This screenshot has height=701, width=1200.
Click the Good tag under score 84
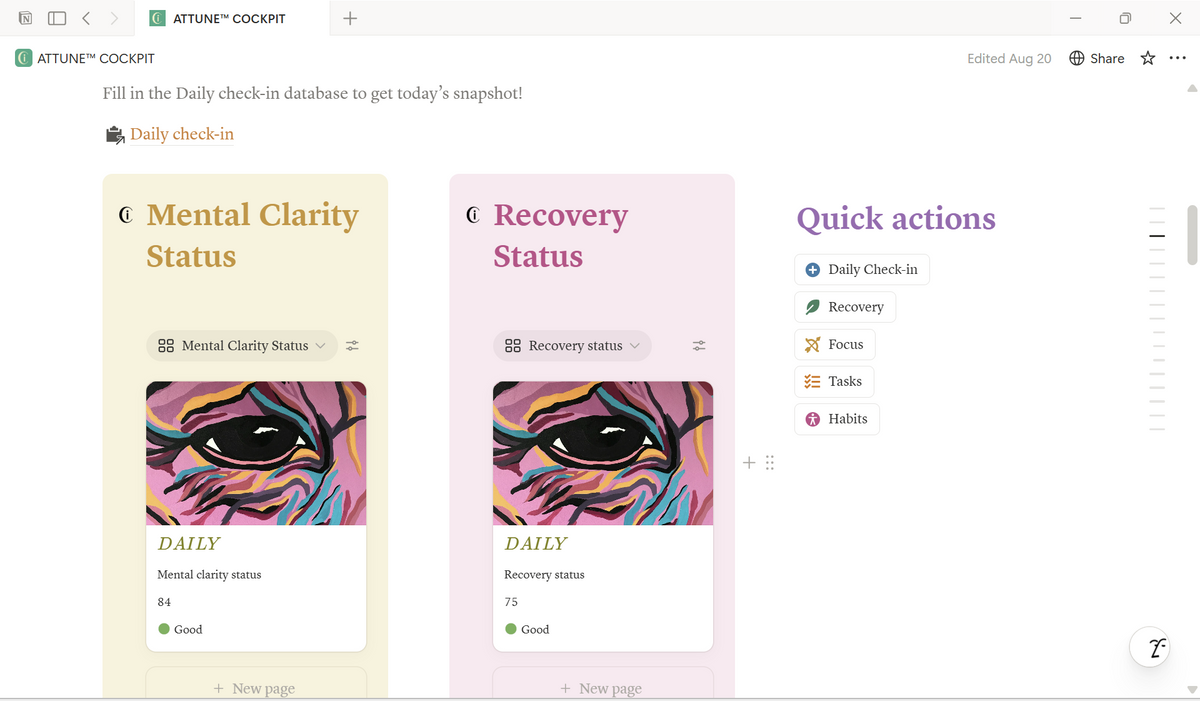pyautogui.click(x=180, y=629)
